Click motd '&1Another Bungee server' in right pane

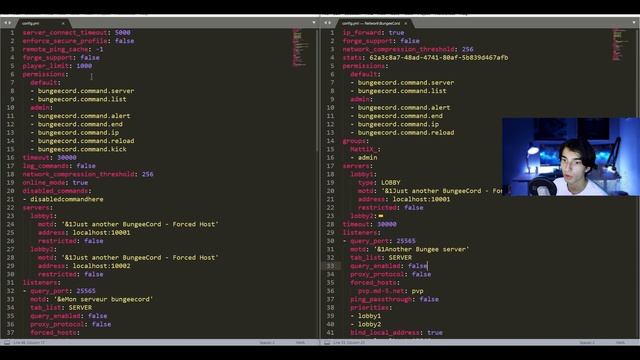pos(410,249)
